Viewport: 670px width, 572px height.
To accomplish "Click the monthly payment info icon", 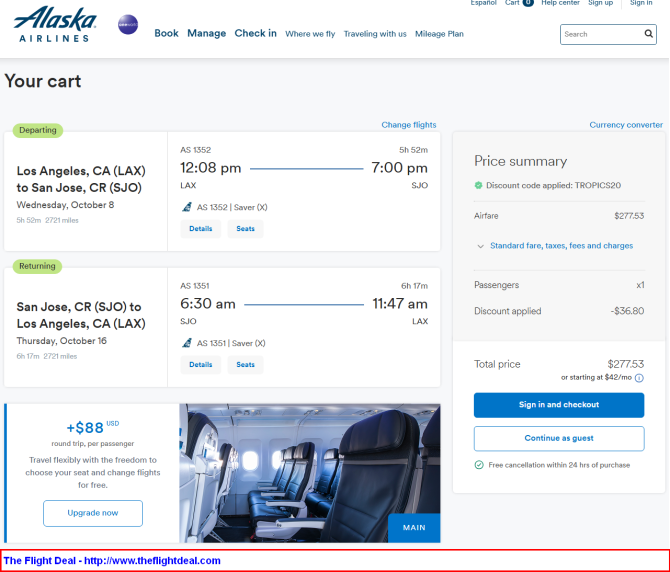I will coord(639,378).
